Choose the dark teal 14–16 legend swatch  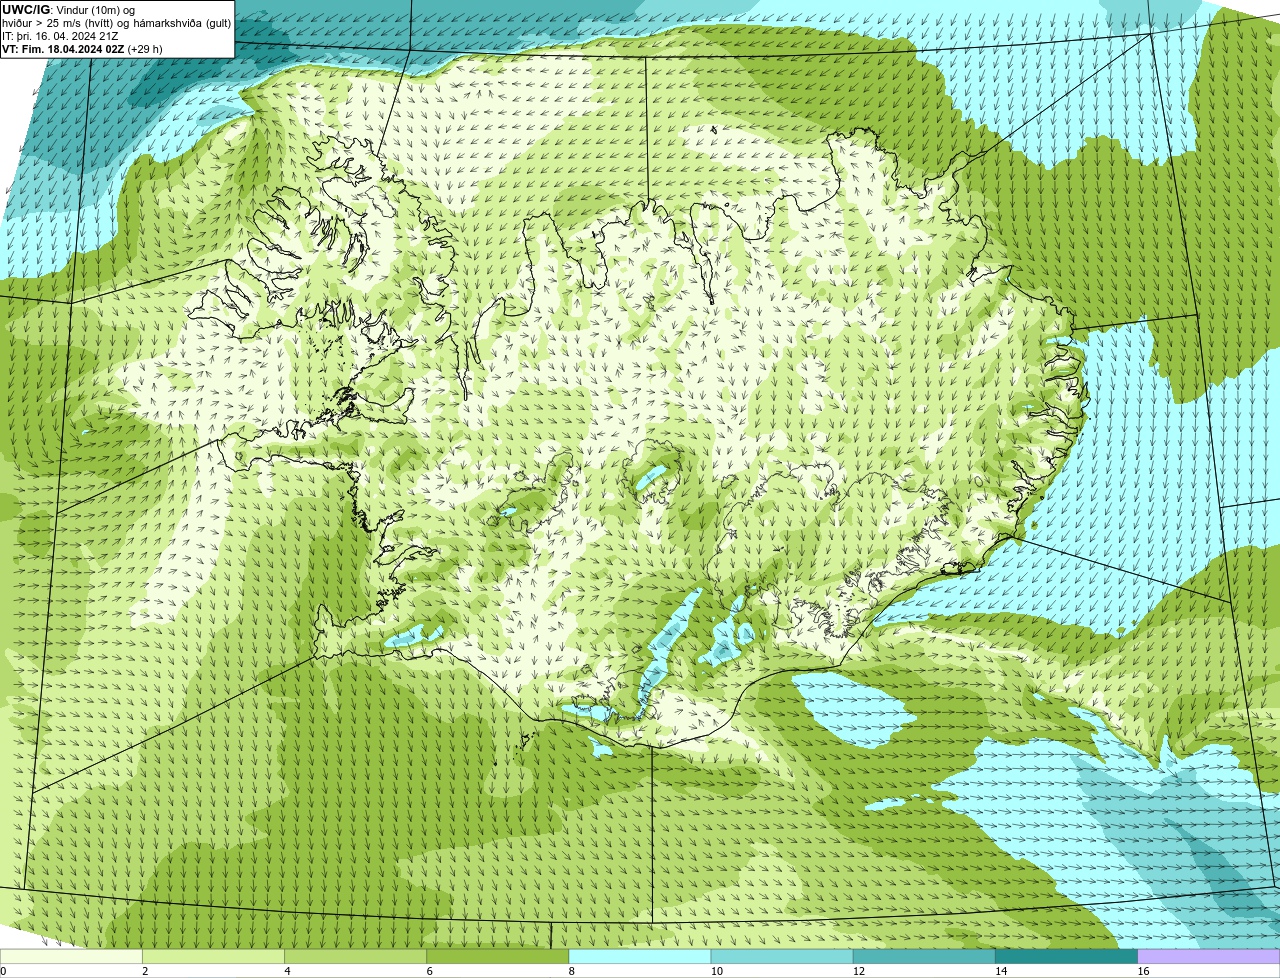(x=1067, y=956)
